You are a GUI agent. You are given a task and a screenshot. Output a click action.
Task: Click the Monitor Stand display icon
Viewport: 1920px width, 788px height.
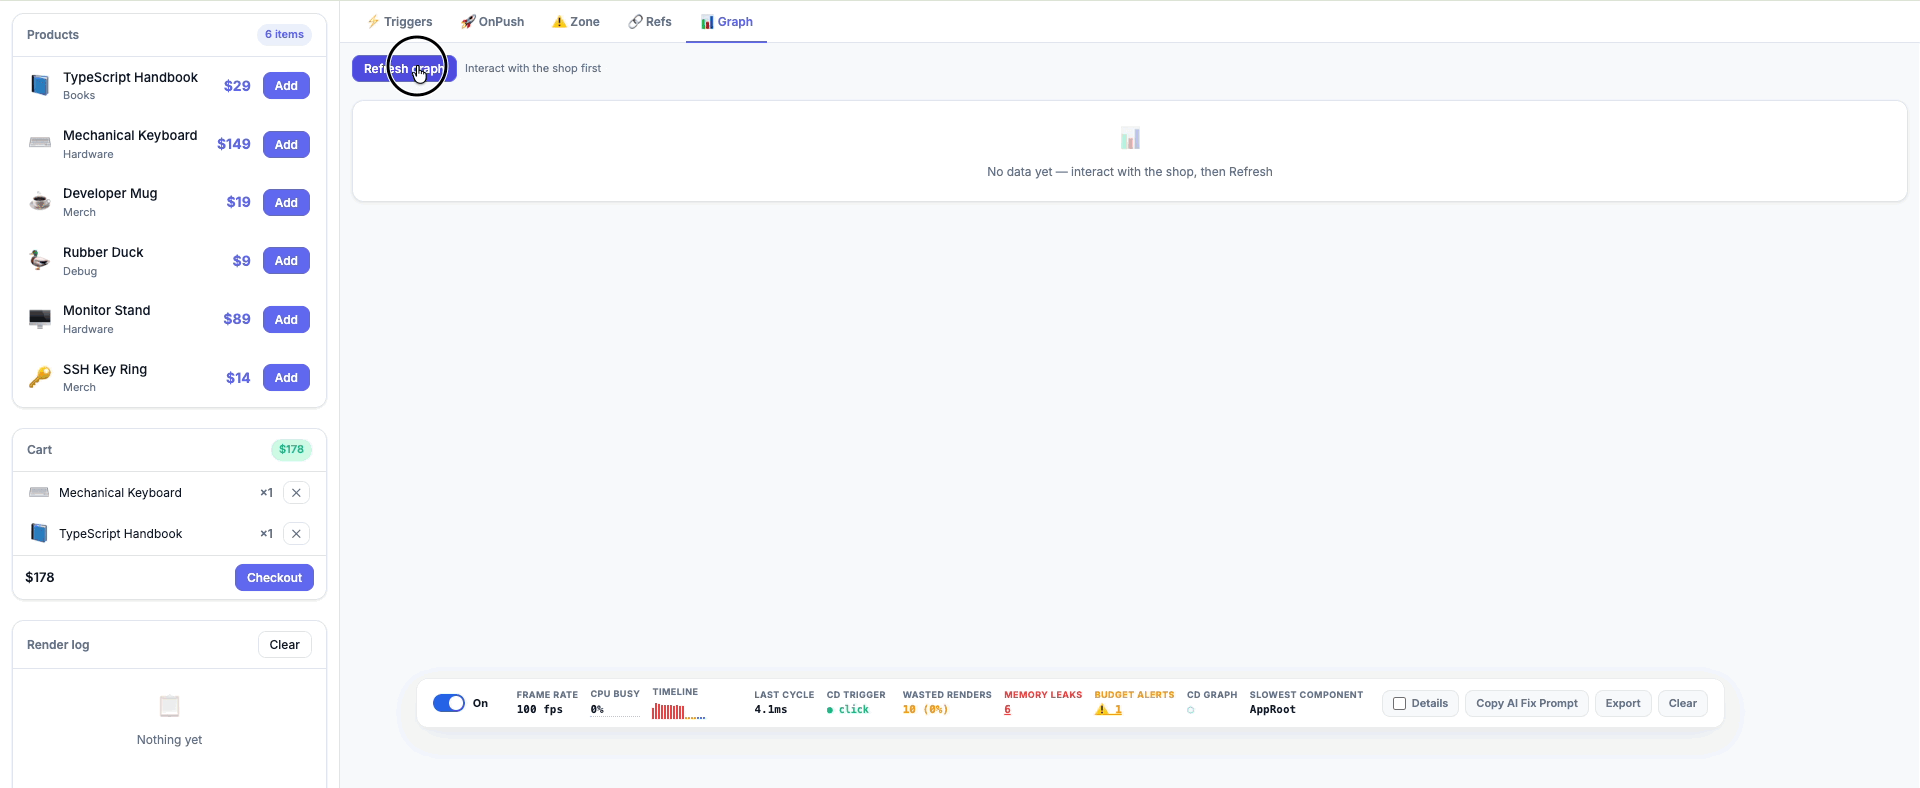40,319
